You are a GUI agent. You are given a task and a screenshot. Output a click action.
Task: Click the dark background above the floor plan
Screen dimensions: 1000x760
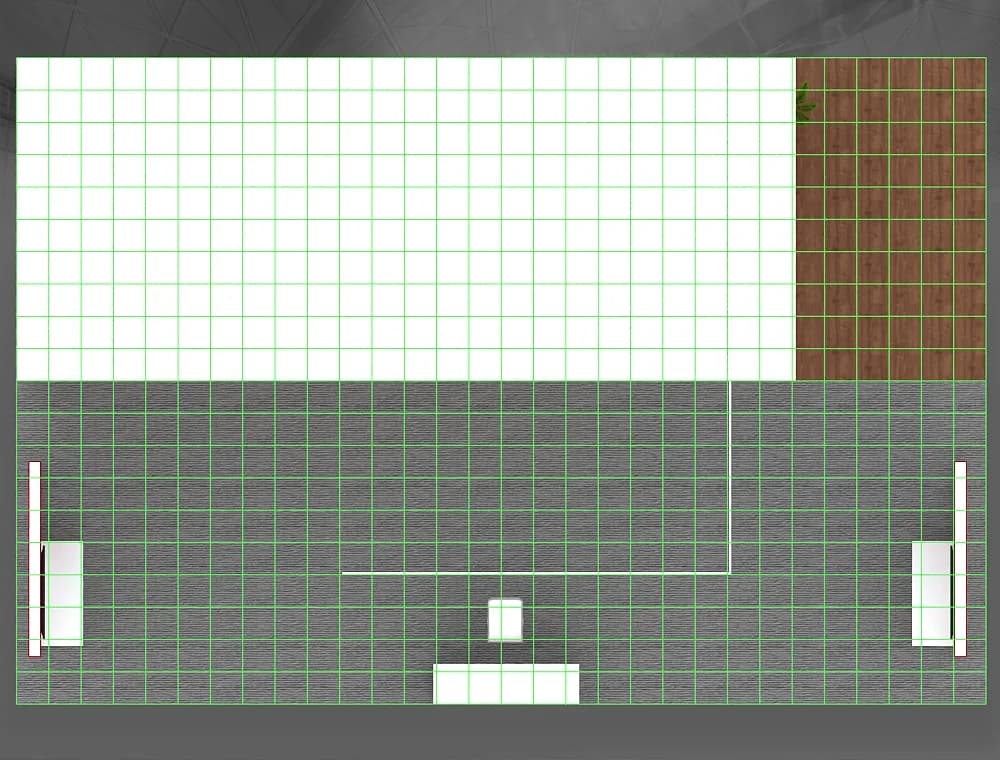500,27
